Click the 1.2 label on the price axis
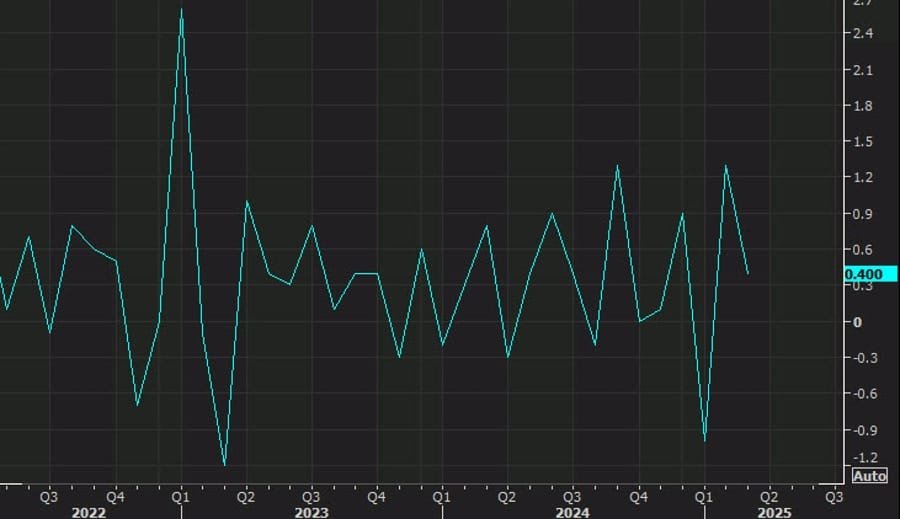The image size is (900, 519). [861, 178]
